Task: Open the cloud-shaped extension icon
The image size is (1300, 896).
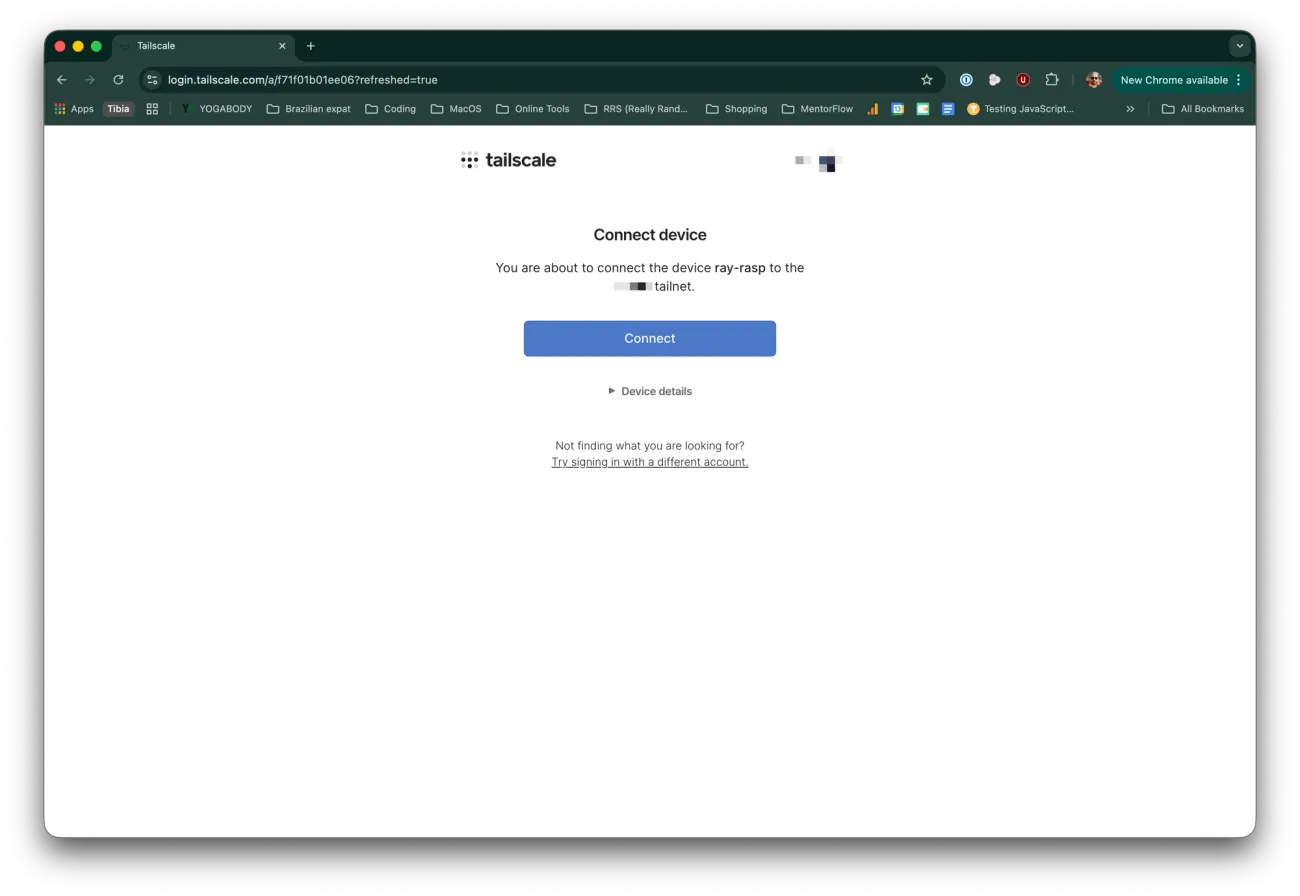Action: point(994,80)
